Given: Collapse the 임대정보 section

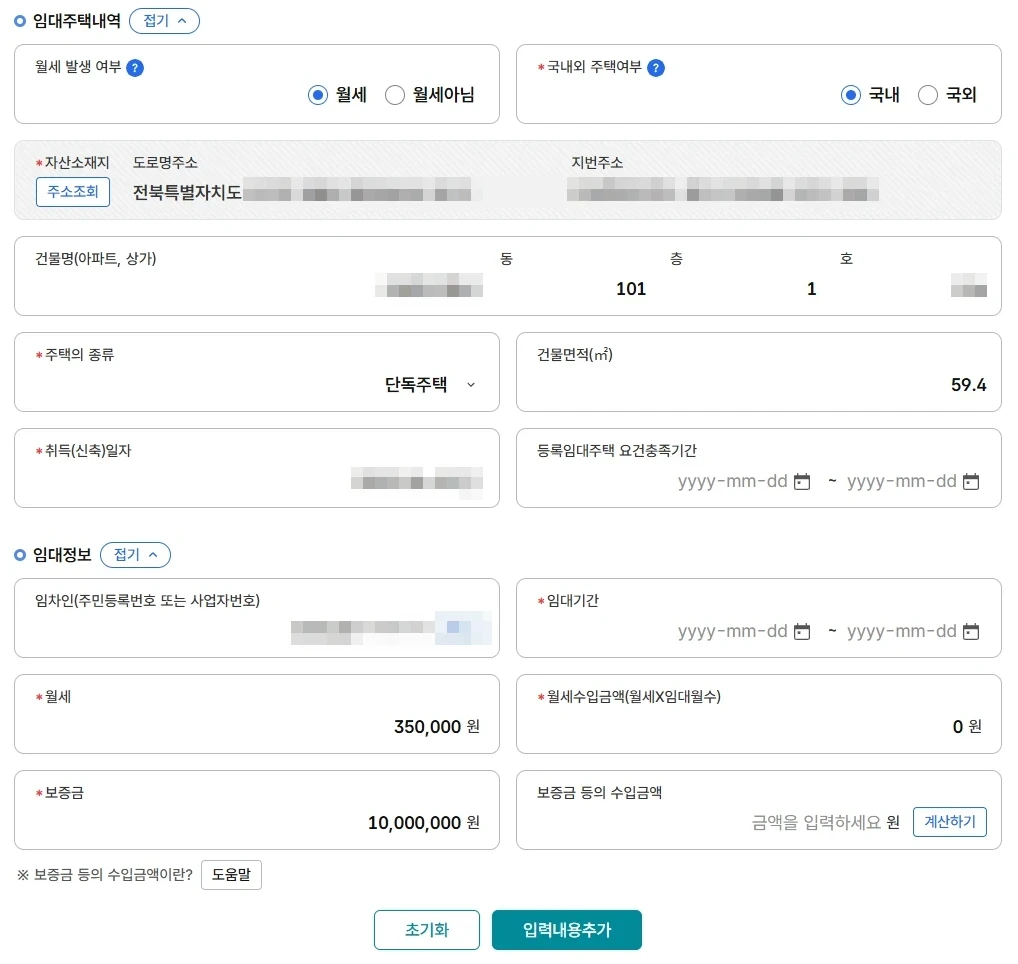Looking at the screenshot, I should point(135,555).
